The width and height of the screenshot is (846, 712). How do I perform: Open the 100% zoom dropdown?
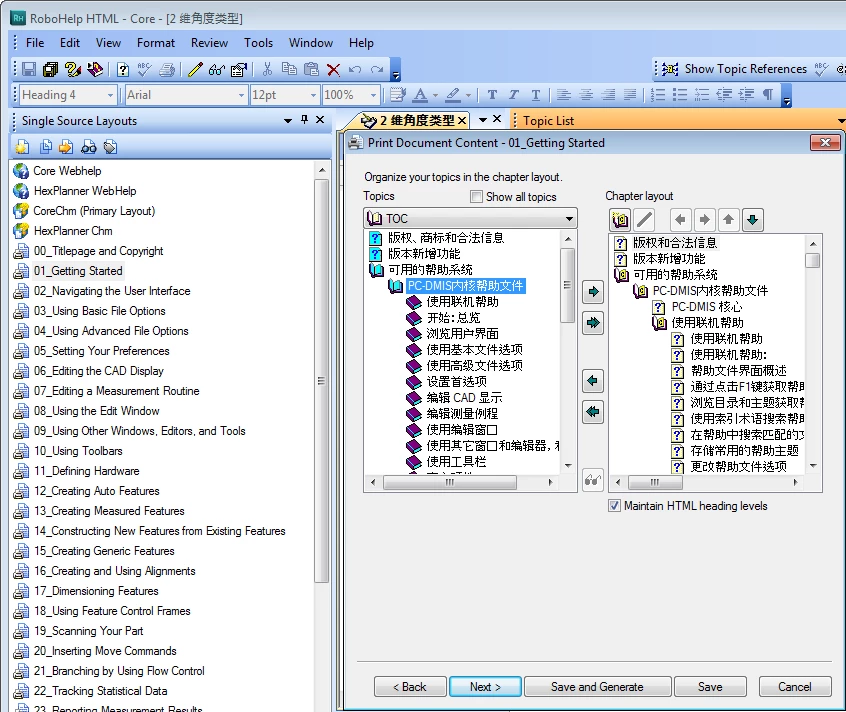[x=373, y=95]
